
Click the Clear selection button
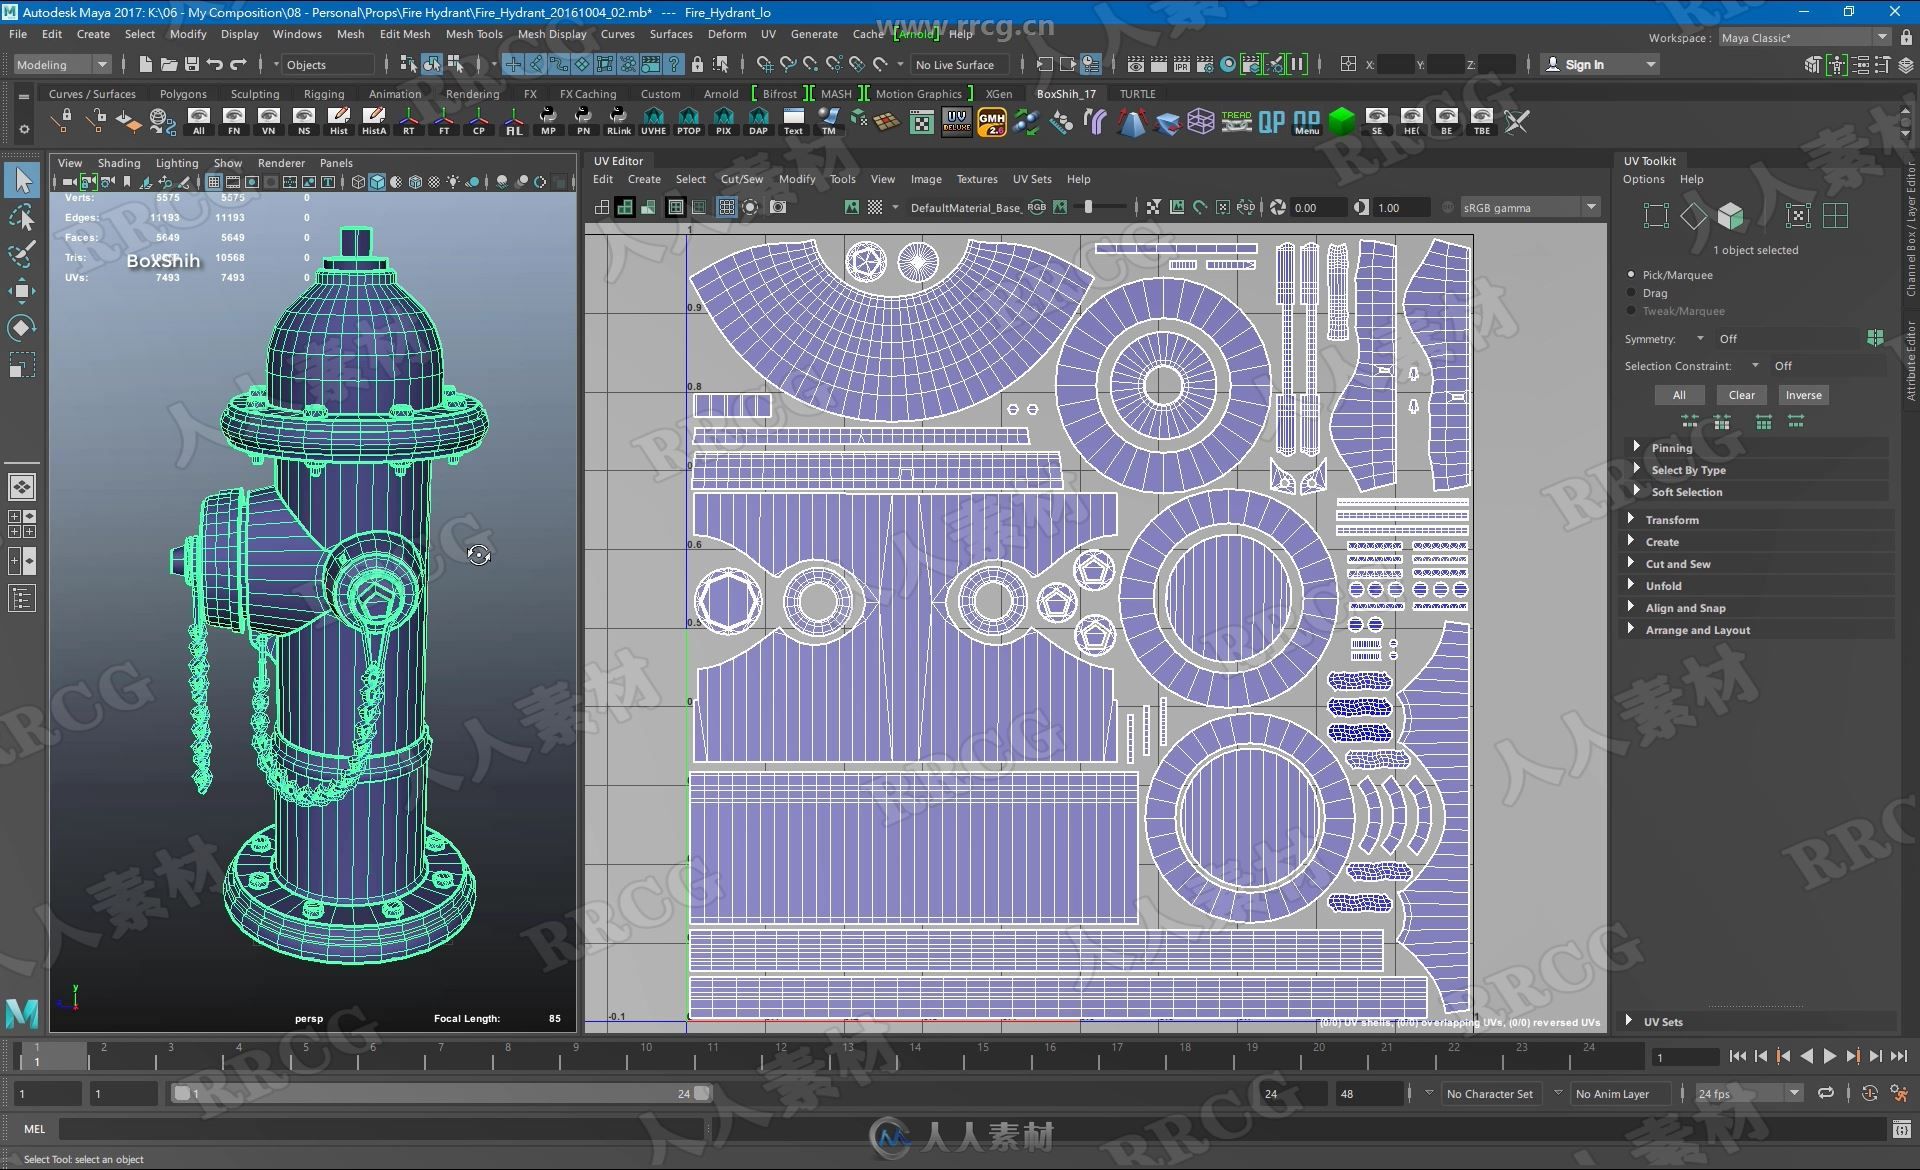coord(1741,394)
